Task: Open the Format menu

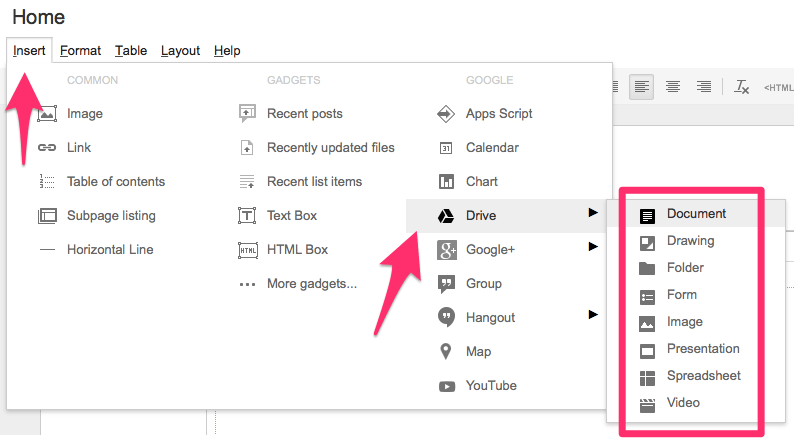Action: tap(80, 50)
